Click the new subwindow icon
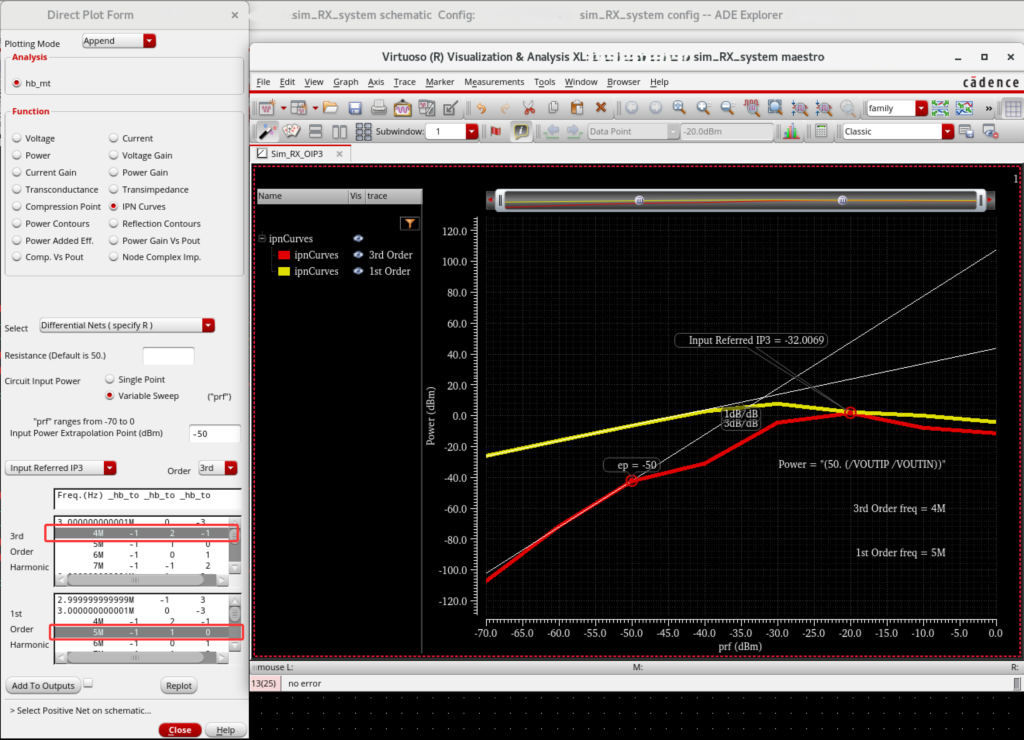 [299, 108]
